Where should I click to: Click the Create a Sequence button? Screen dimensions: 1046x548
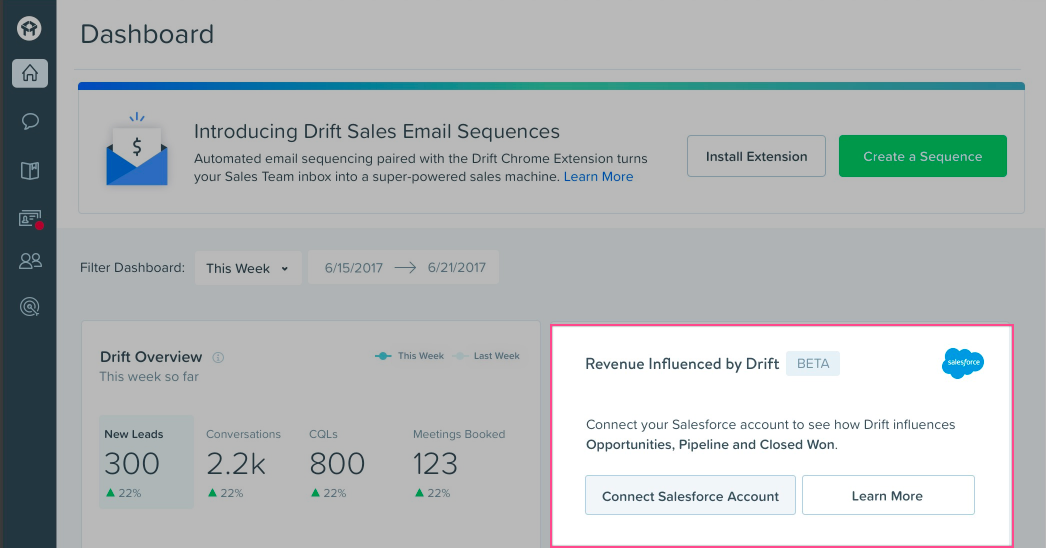click(x=923, y=156)
